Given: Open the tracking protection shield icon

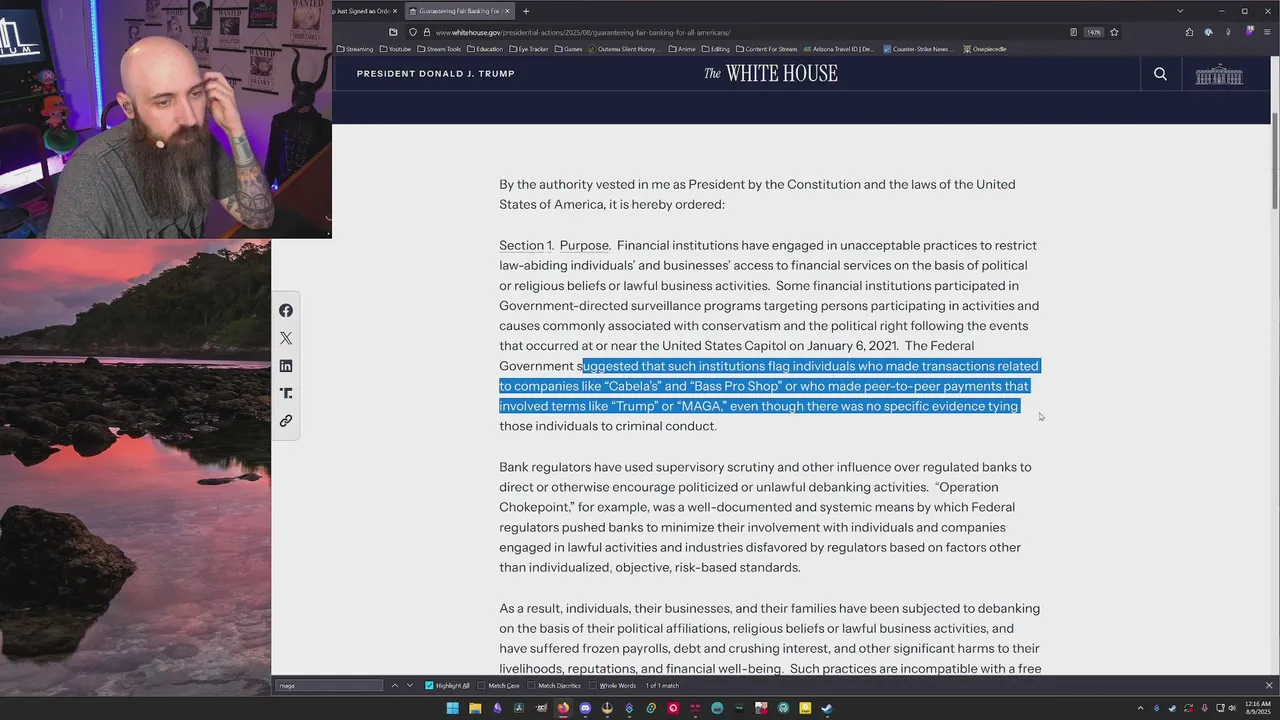Looking at the screenshot, I should (412, 32).
